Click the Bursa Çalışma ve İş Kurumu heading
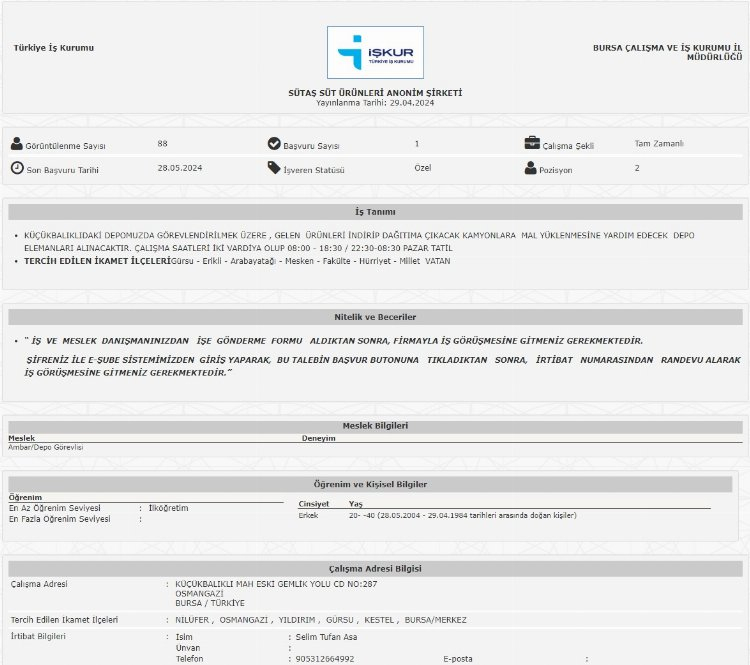This screenshot has height=665, width=750. click(667, 52)
